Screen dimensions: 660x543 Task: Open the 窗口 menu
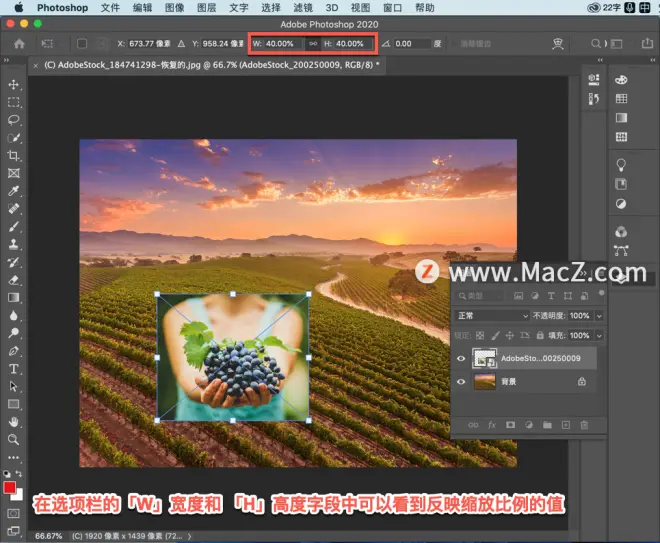(392, 8)
